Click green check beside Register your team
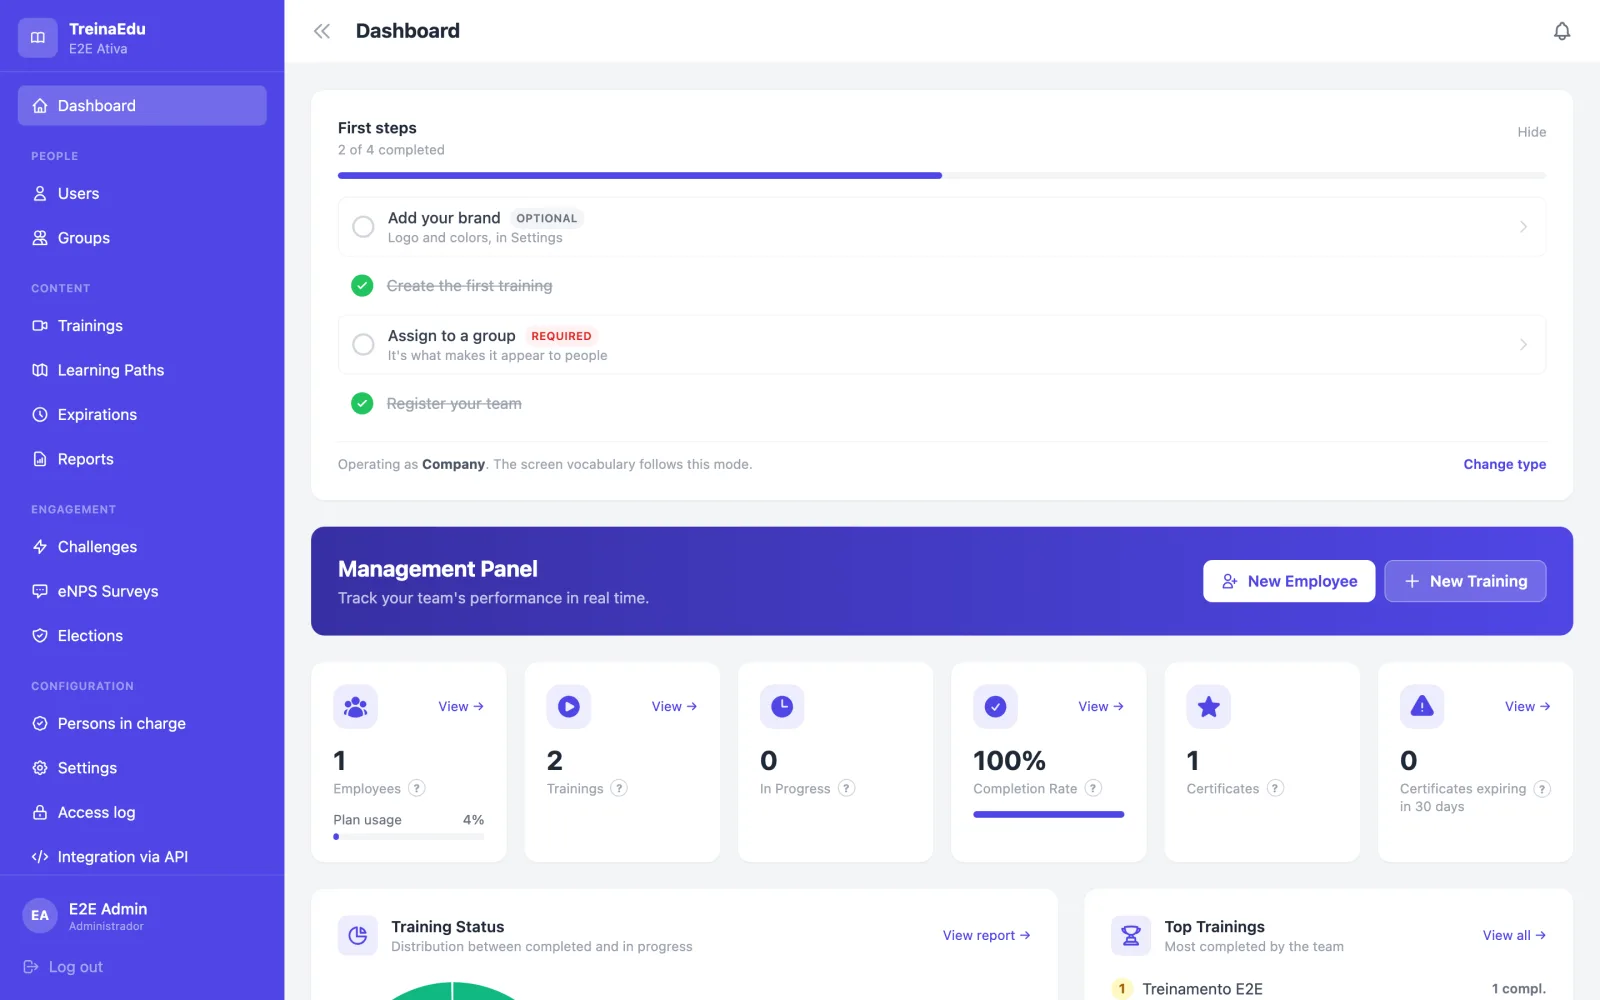Viewport: 1600px width, 1000px height. (x=362, y=404)
